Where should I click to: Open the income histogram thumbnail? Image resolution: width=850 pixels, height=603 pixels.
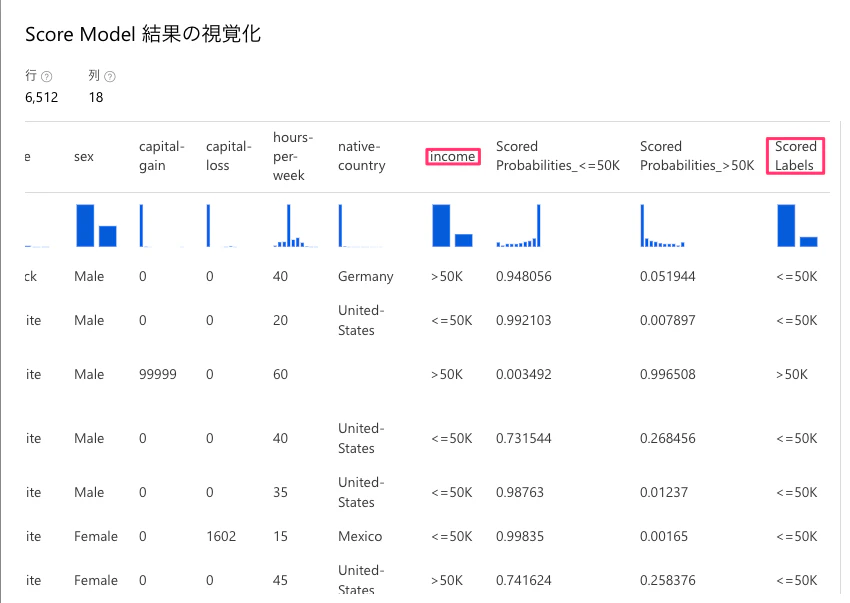tap(452, 225)
